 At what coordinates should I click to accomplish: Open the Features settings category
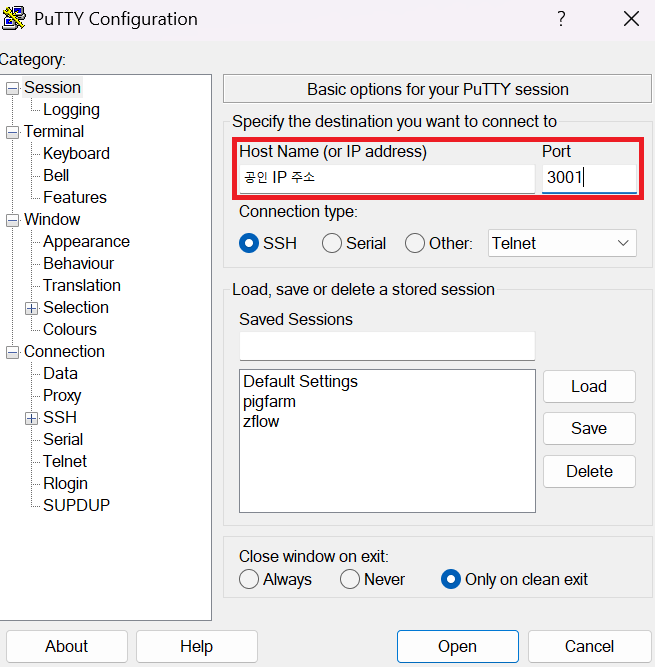pyautogui.click(x=75, y=197)
